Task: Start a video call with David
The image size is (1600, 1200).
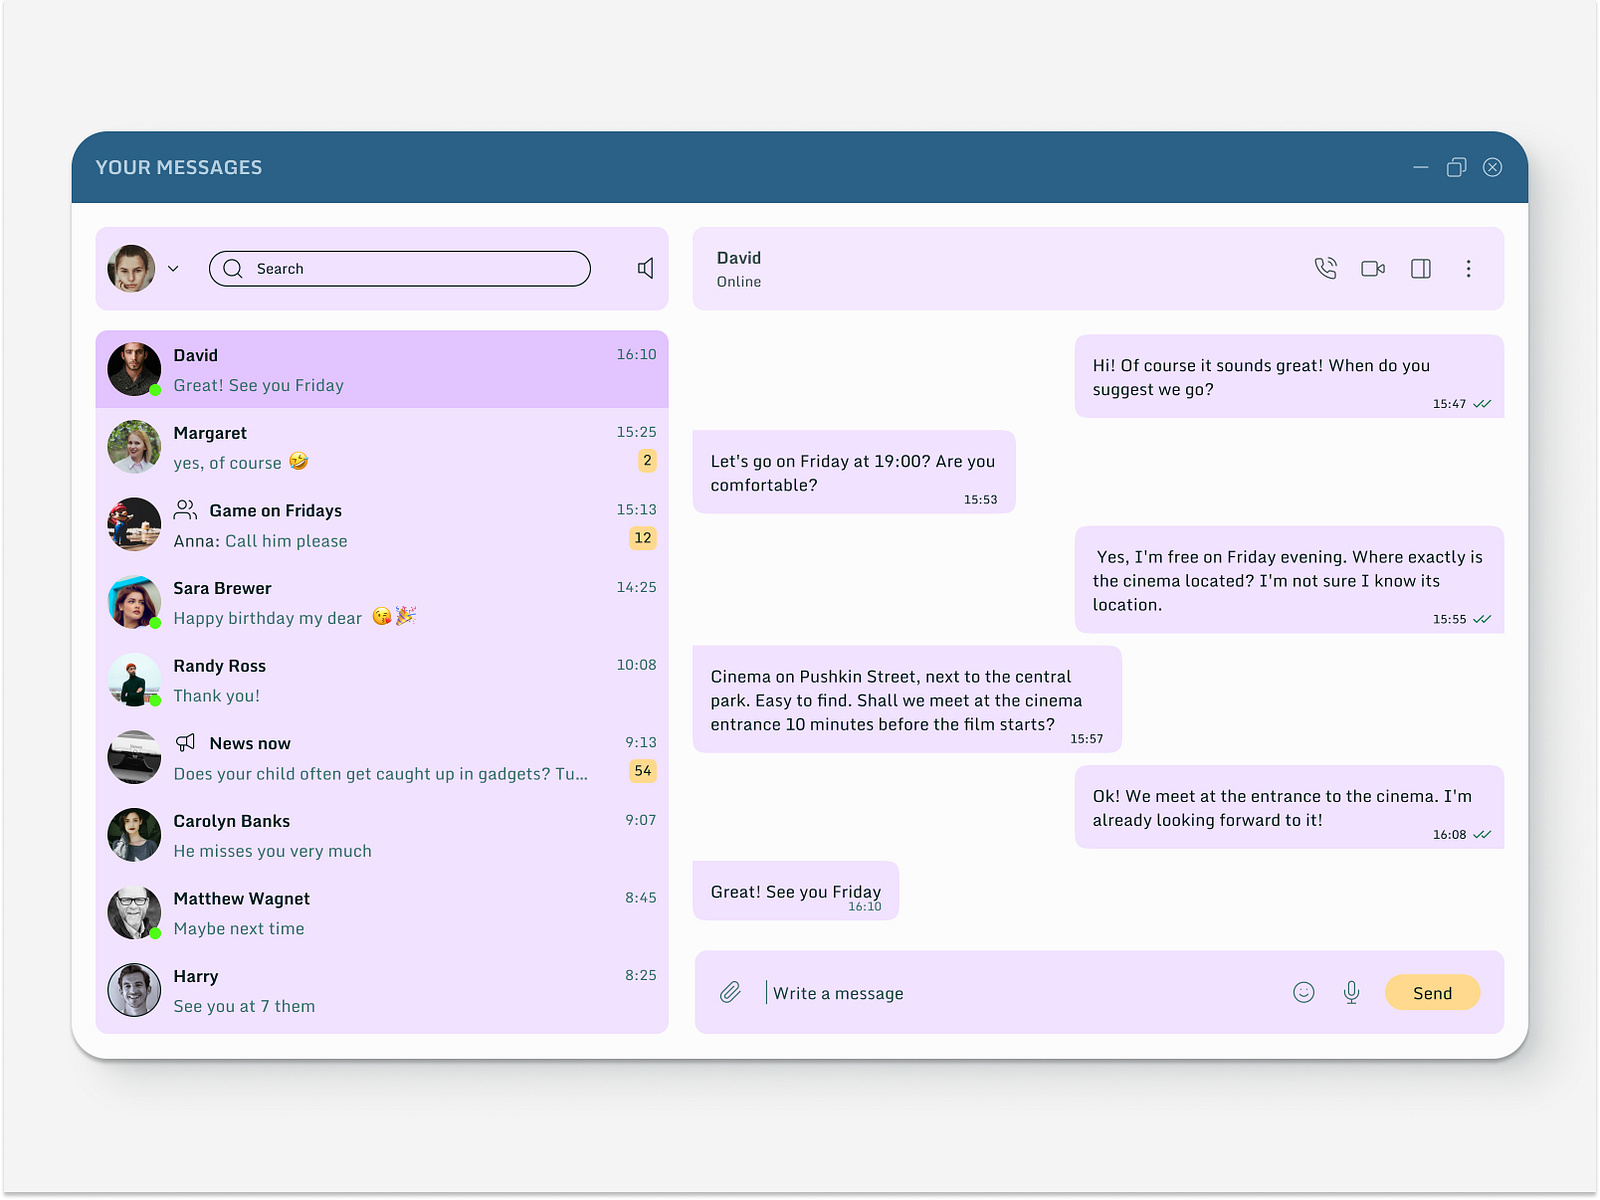Action: coord(1372,268)
